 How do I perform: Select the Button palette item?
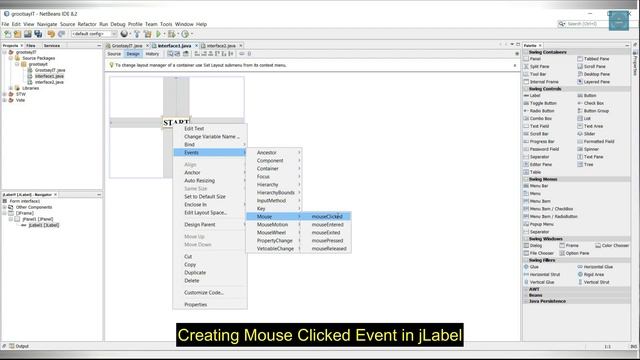tap(587, 96)
